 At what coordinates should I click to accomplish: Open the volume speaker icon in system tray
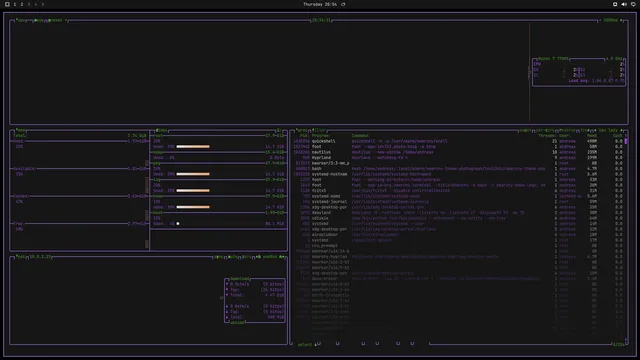tap(624, 4)
